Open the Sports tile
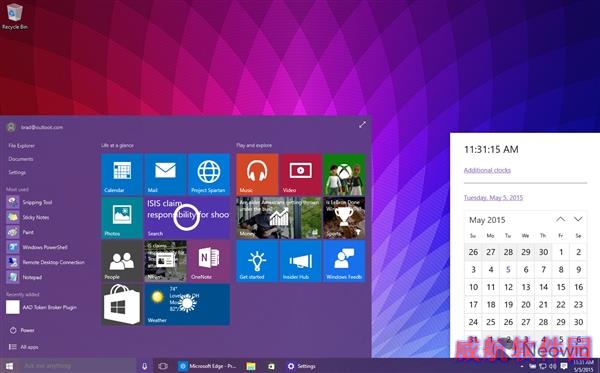Viewport: 600px width, 373px height. point(344,218)
